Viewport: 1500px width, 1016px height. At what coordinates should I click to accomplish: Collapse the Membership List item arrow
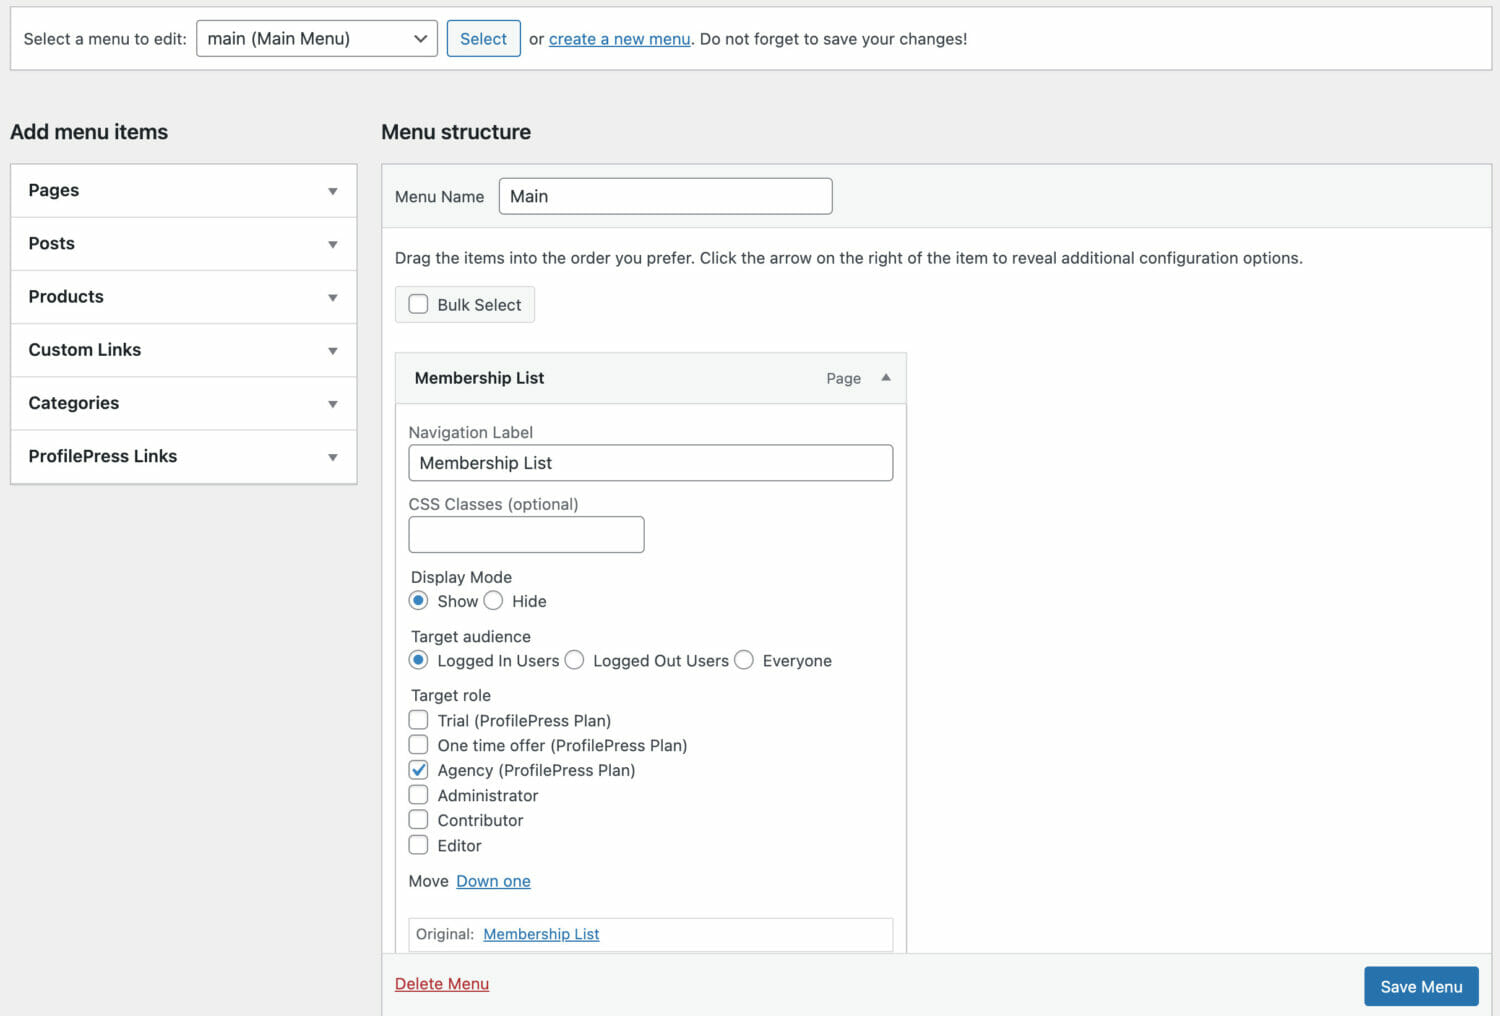885,378
